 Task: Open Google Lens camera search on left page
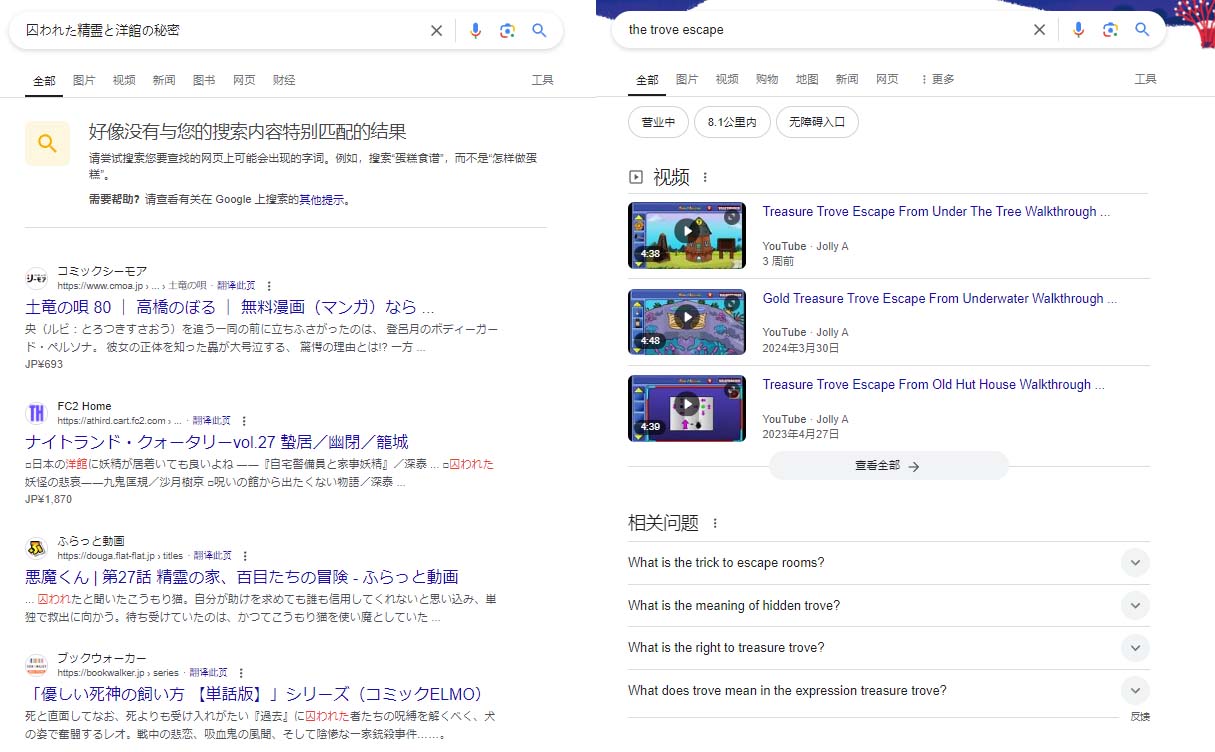pyautogui.click(x=508, y=30)
